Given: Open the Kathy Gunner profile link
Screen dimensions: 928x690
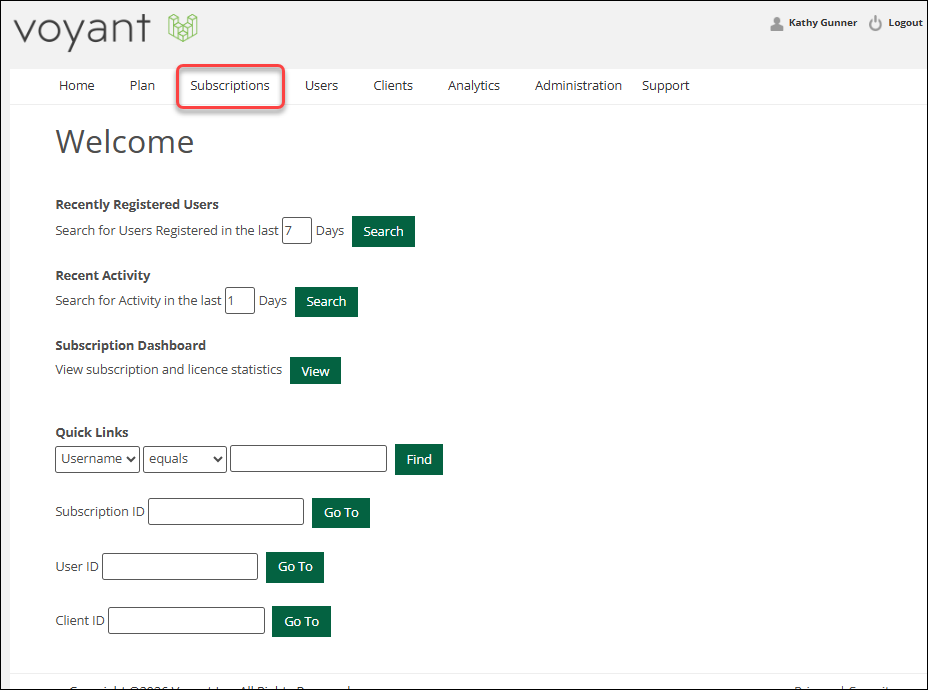Looking at the screenshot, I should 822,22.
